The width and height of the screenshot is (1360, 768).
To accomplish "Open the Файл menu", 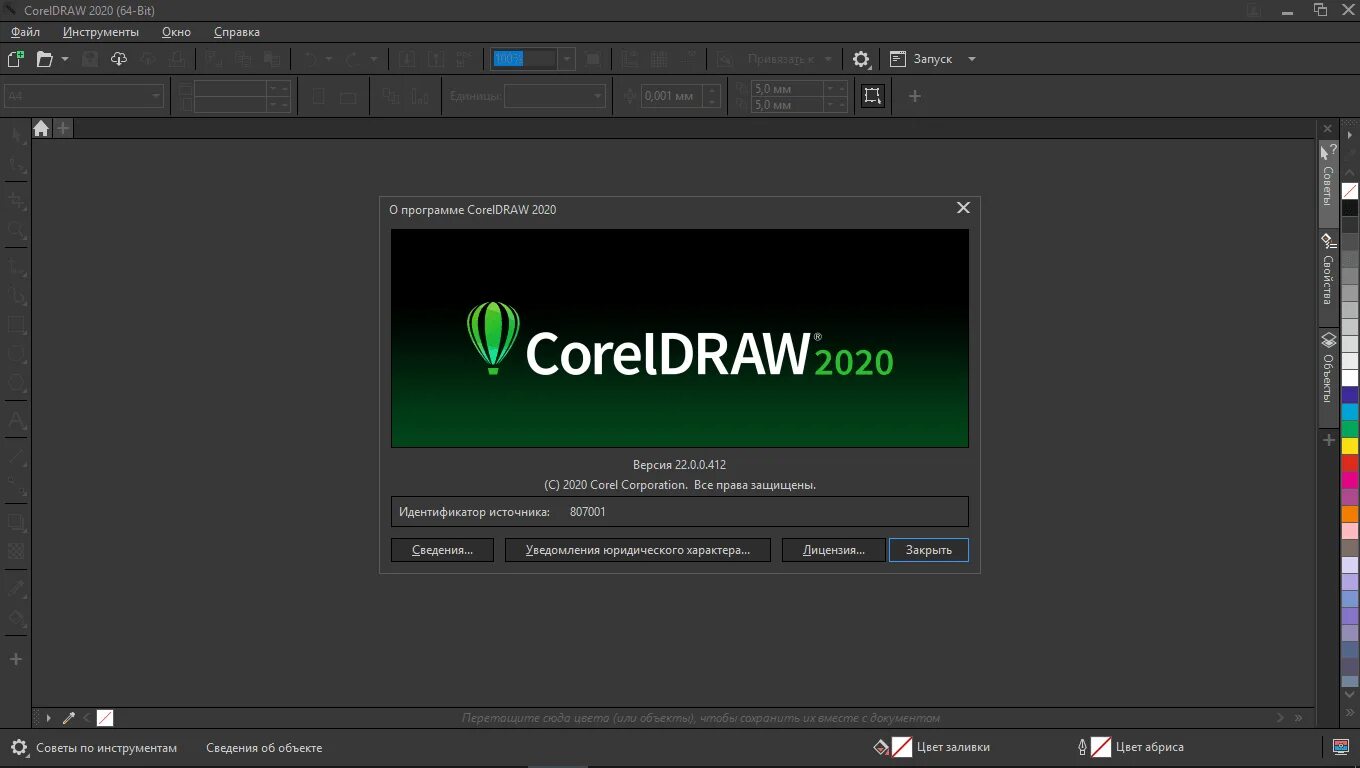I will [x=25, y=32].
